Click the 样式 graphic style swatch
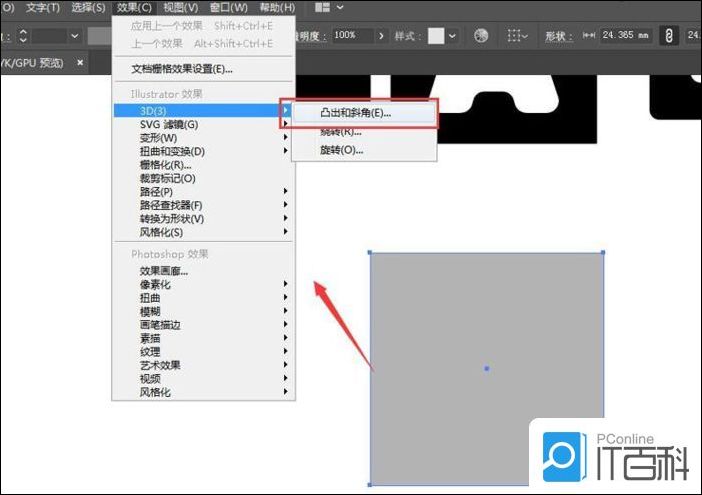 [436, 36]
